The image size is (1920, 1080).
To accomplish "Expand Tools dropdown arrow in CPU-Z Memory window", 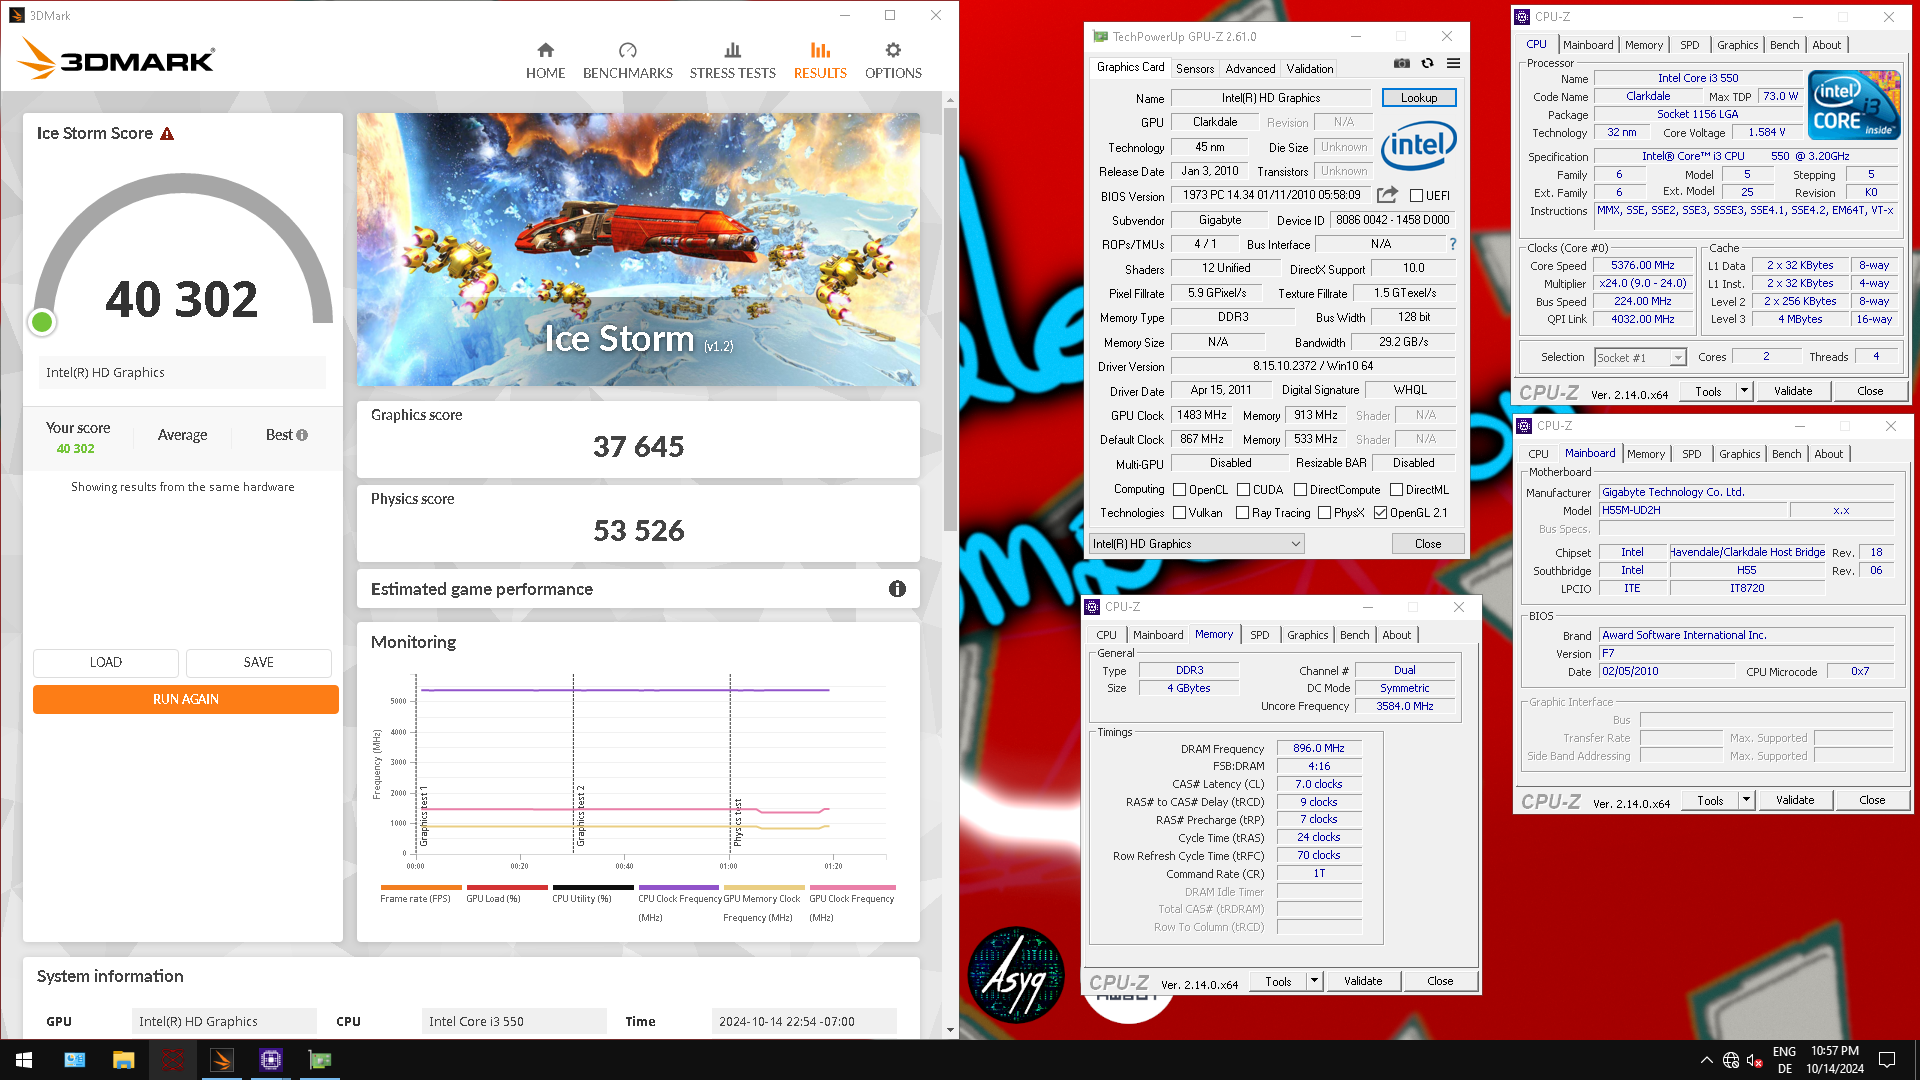I will [x=1314, y=981].
